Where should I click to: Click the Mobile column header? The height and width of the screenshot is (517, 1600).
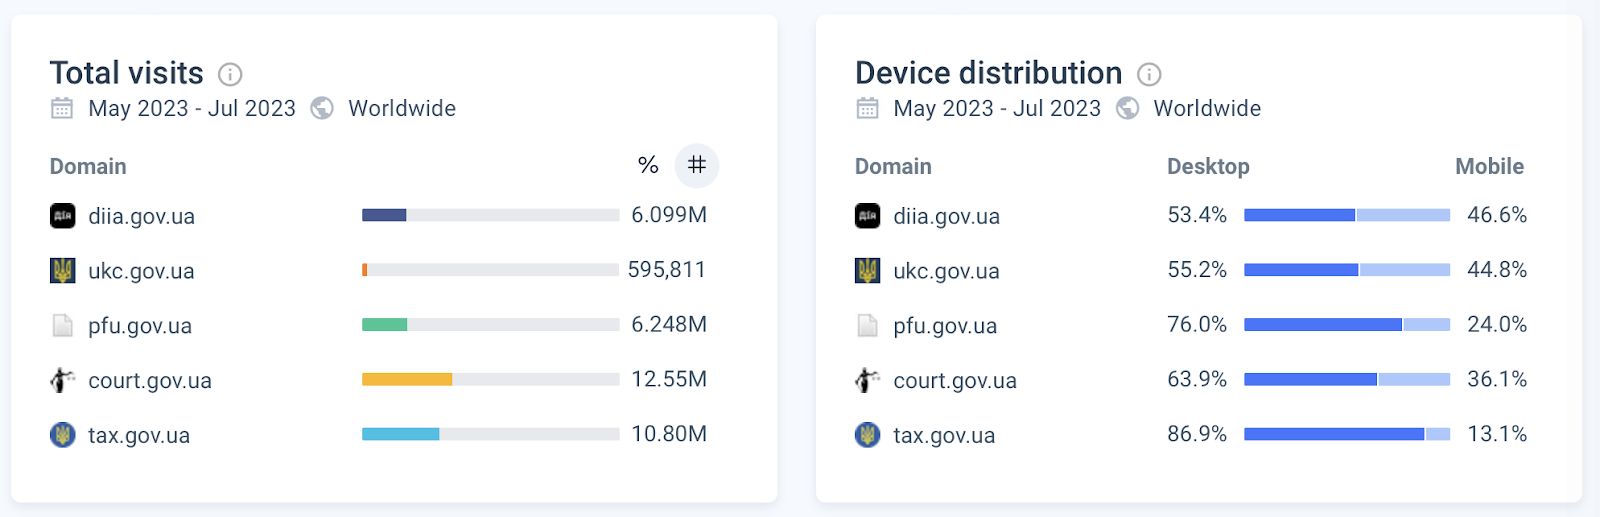[1489, 166]
